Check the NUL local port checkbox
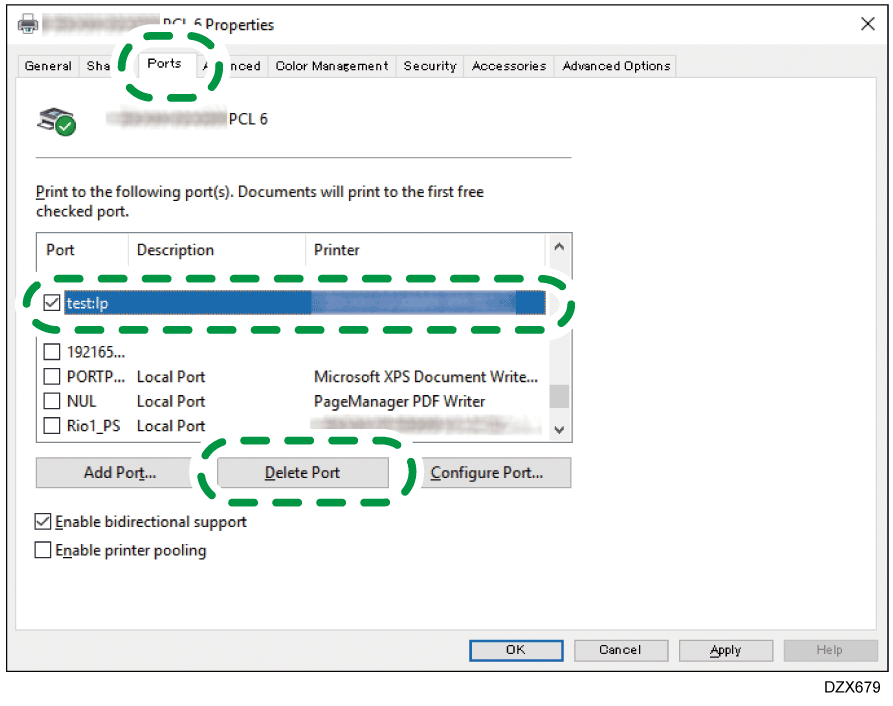Viewport: 893px width, 706px height. click(x=53, y=401)
